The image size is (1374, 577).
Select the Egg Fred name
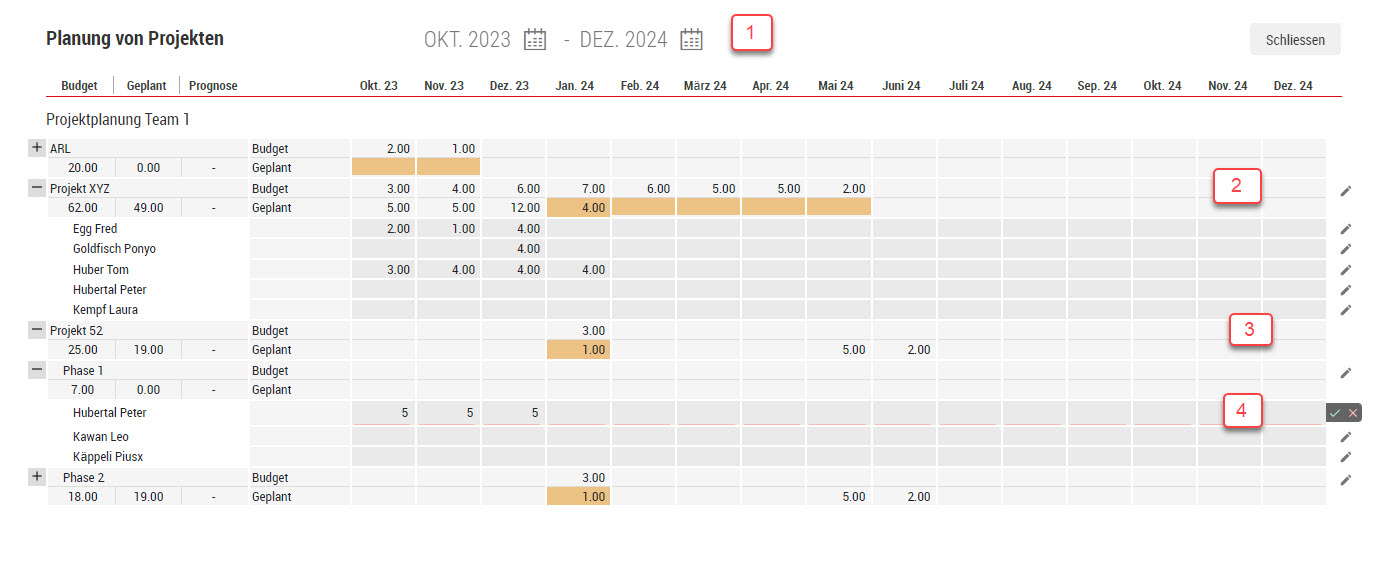coord(95,229)
